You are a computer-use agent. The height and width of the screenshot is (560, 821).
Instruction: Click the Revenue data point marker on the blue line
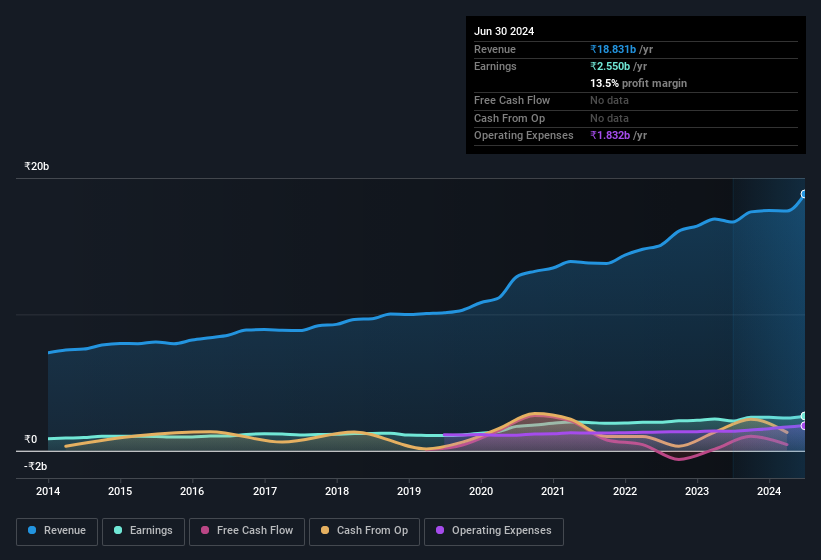(x=804, y=194)
